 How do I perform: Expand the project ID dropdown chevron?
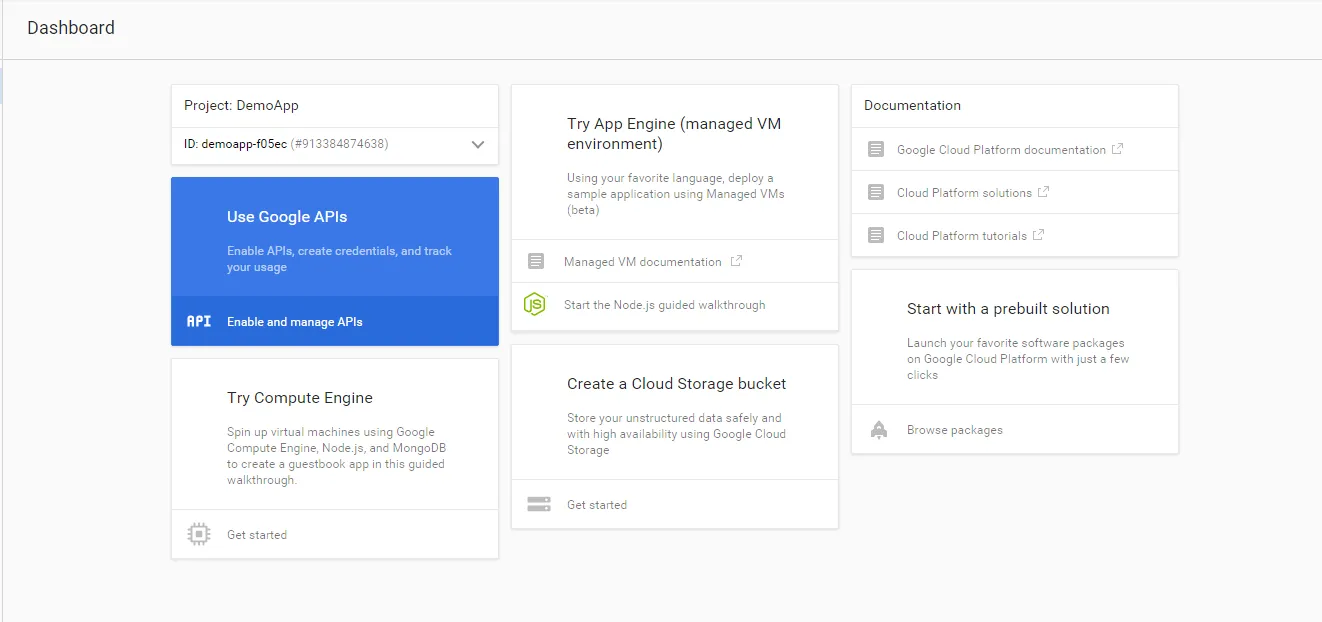coord(478,145)
